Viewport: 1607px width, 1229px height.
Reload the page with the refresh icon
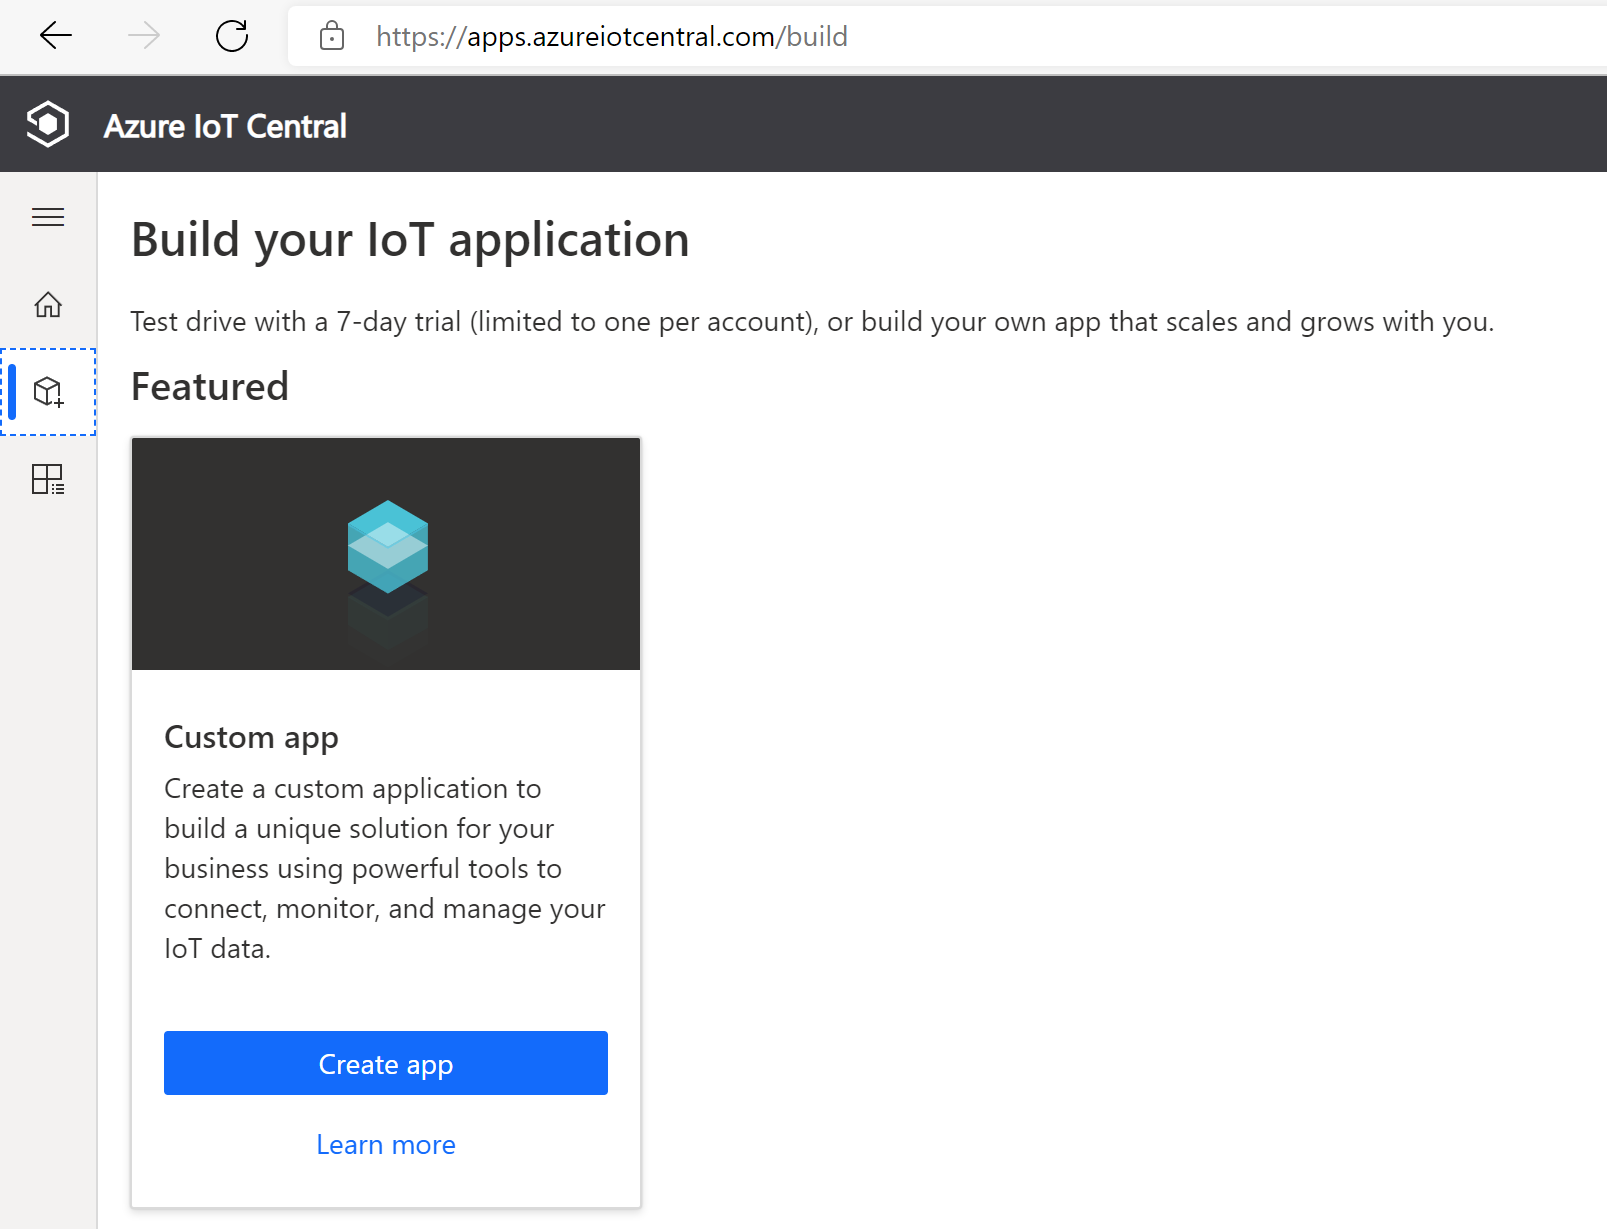click(232, 36)
